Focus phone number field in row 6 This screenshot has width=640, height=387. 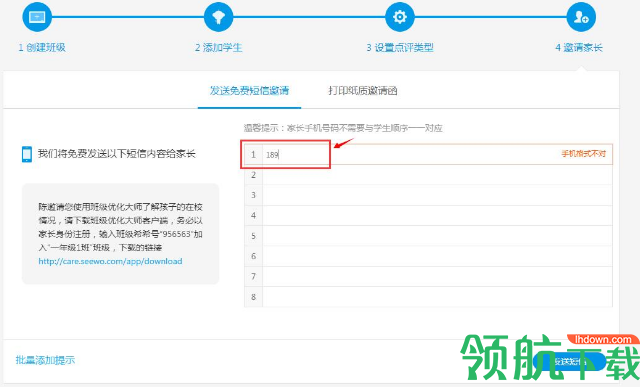coord(437,256)
